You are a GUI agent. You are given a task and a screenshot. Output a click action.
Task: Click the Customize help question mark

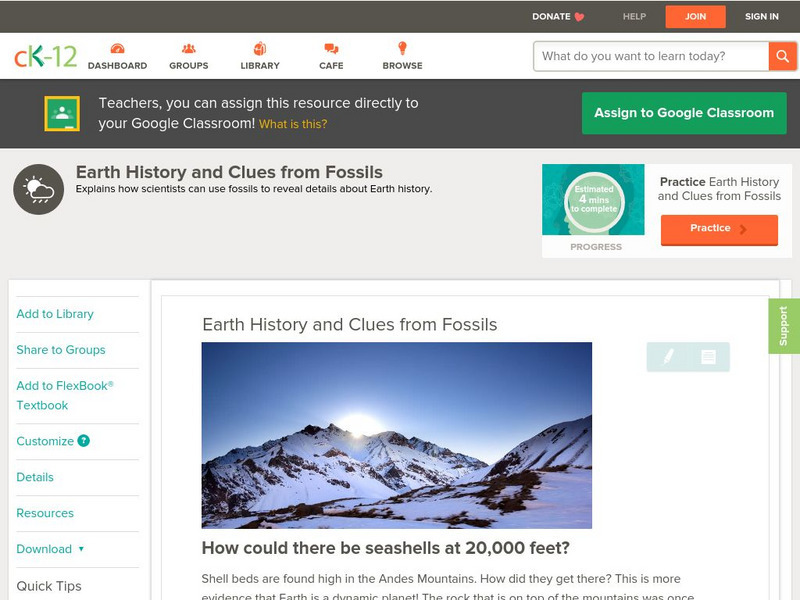point(84,441)
